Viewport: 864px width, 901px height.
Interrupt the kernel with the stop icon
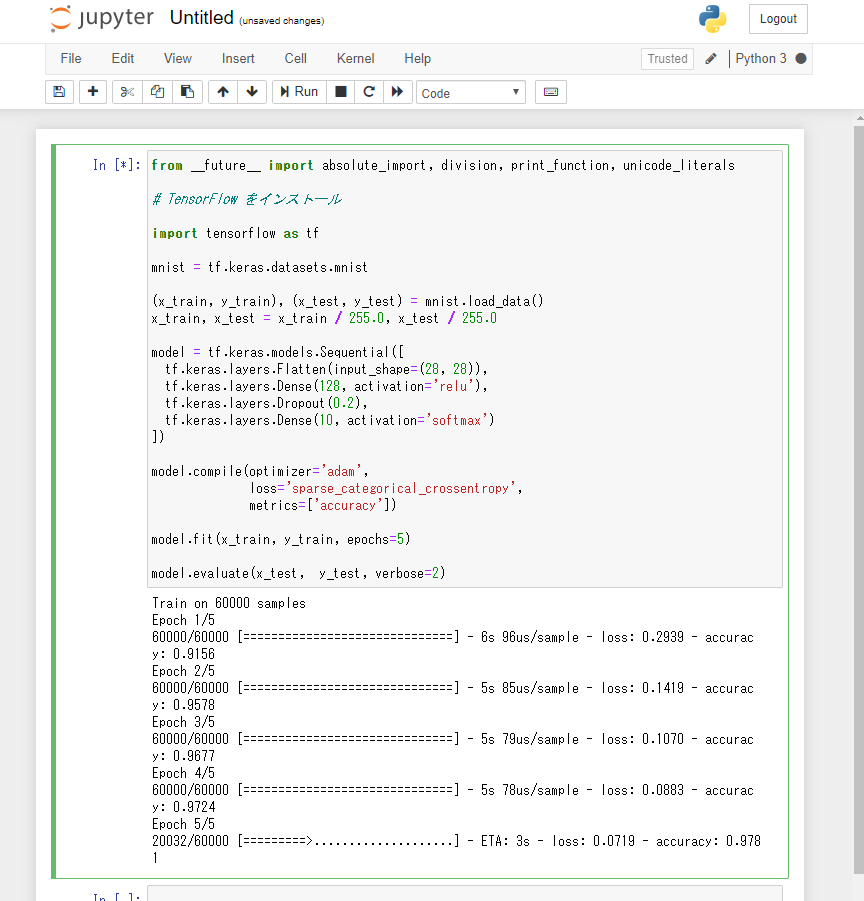click(339, 91)
